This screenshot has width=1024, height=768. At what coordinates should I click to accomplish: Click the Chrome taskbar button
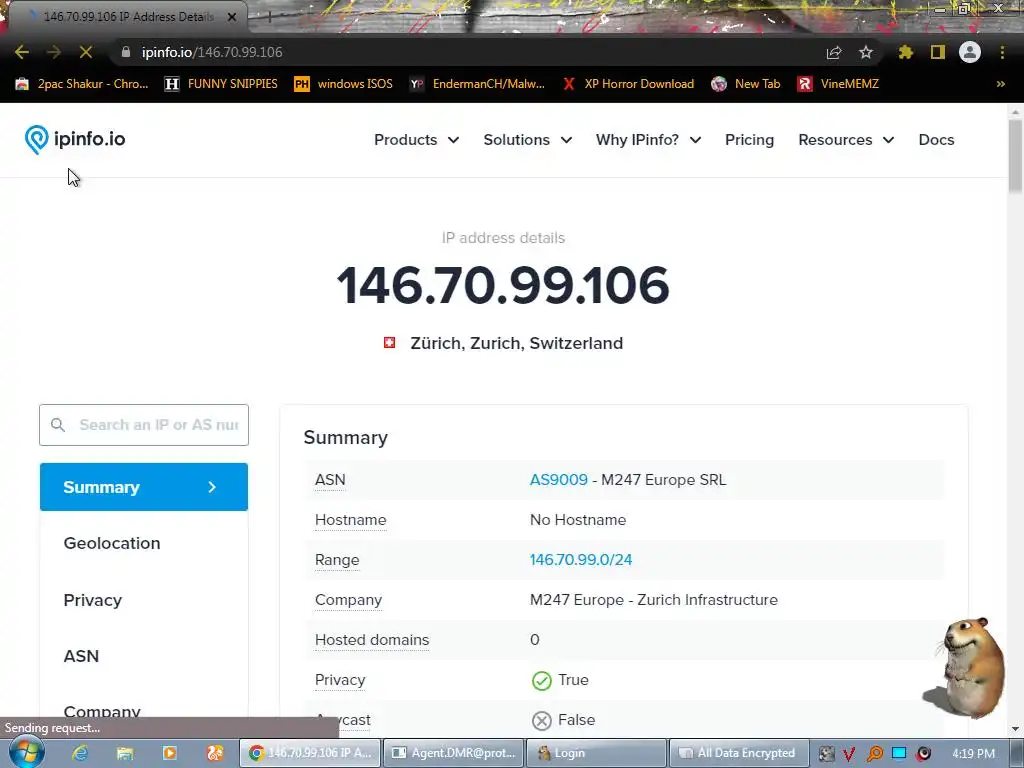click(311, 753)
